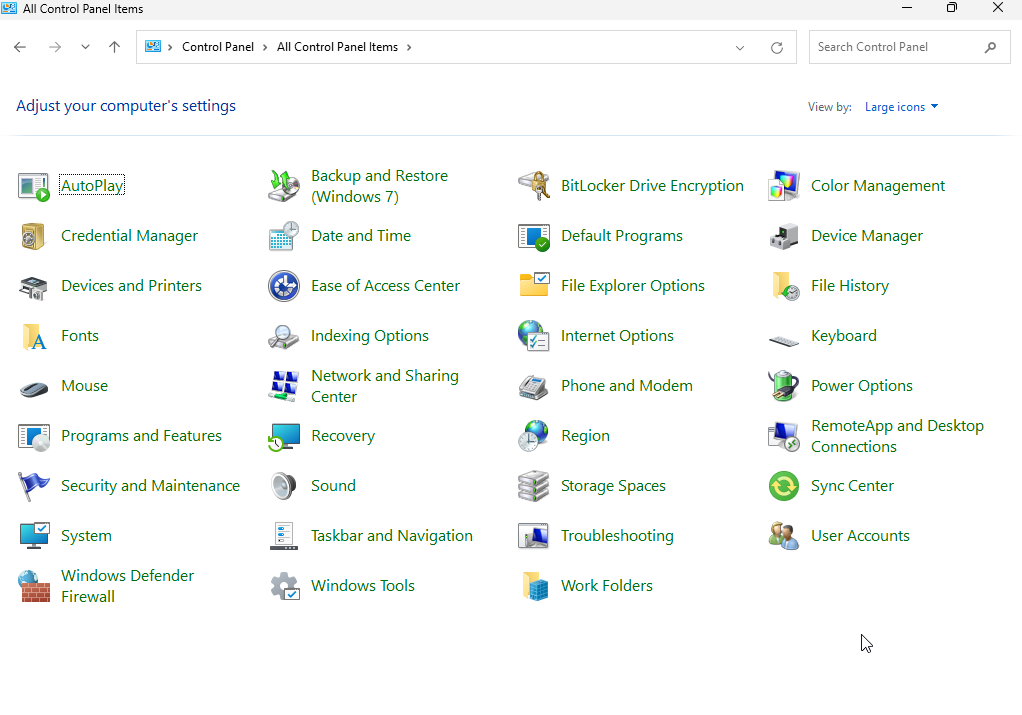Image resolution: width=1022 pixels, height=715 pixels.
Task: Open the Credential Manager safe icon
Action: [x=34, y=236]
